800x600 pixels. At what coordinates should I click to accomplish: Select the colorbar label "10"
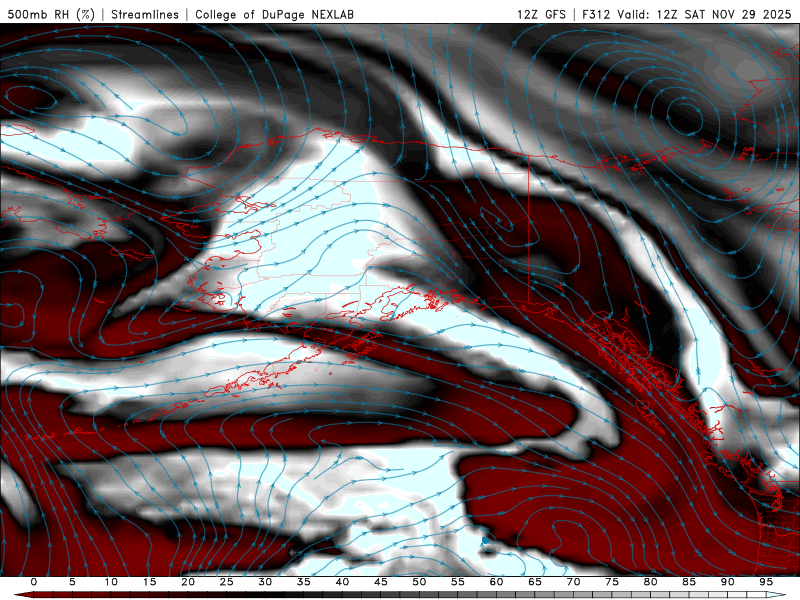click(111, 582)
